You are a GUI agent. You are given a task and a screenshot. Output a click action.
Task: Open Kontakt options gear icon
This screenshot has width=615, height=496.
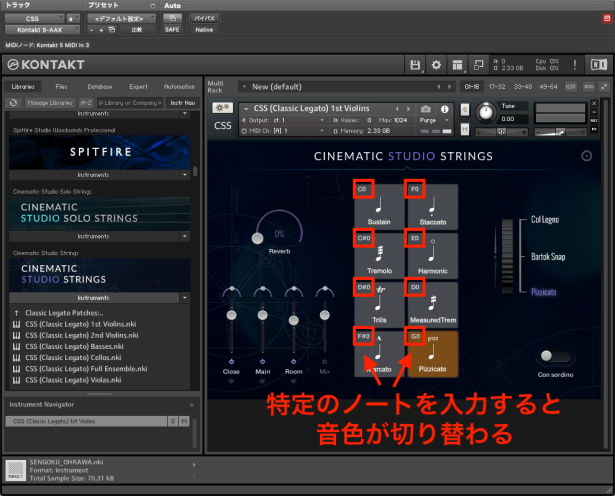tap(436, 65)
